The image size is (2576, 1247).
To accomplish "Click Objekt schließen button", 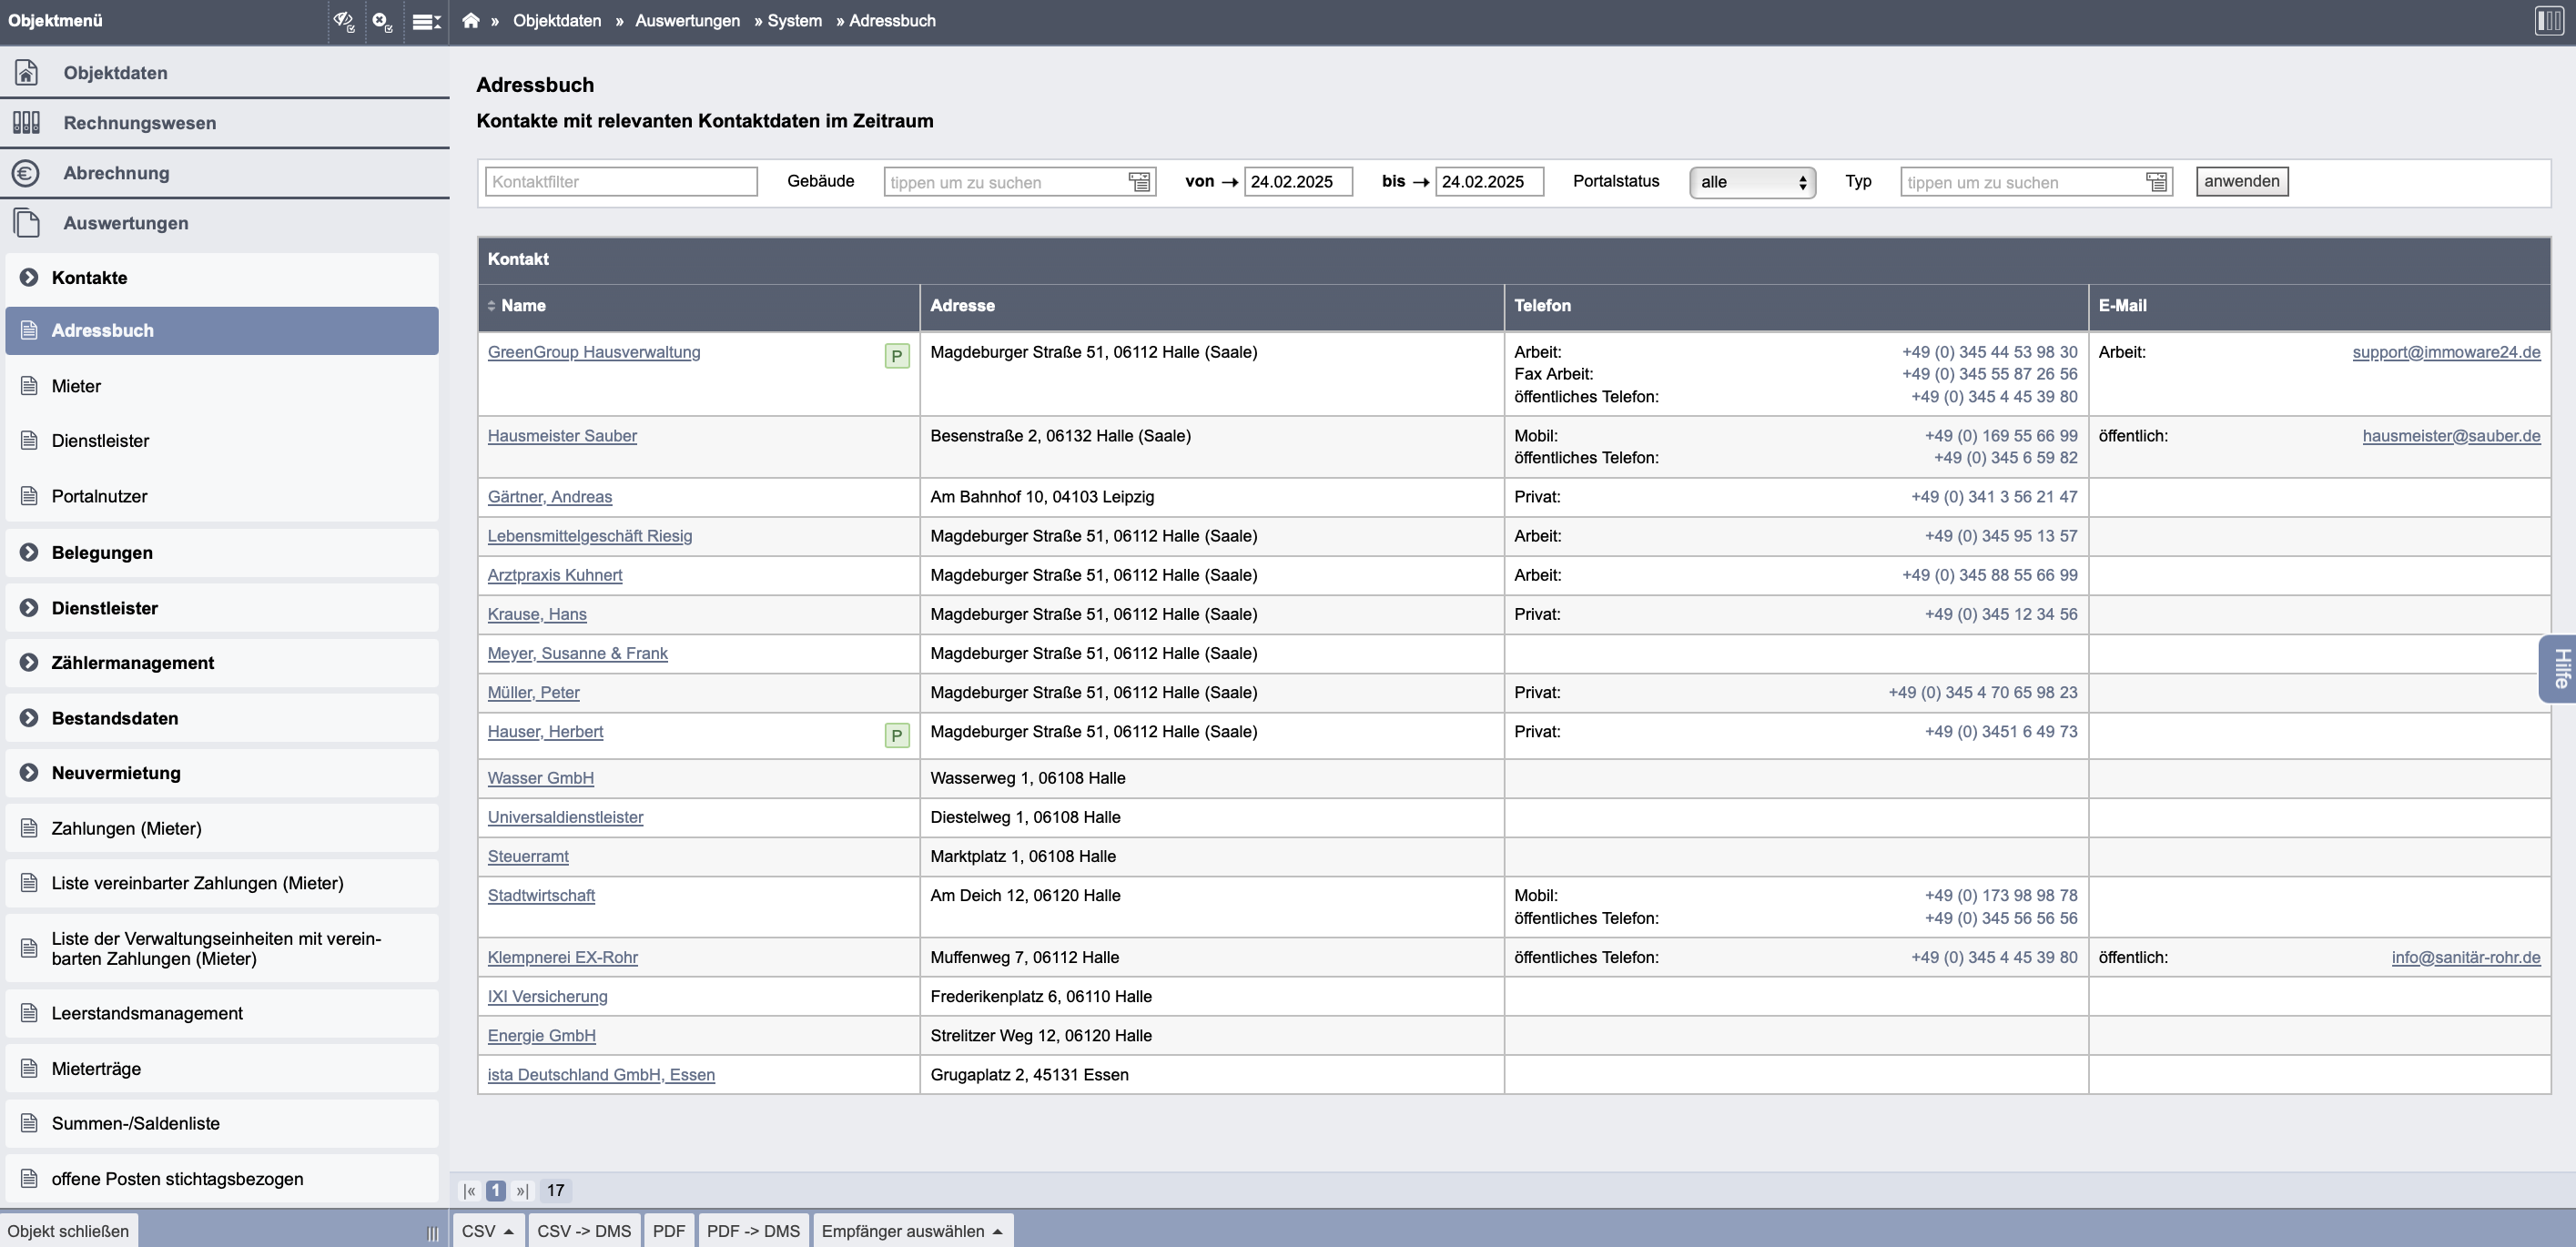I will click(68, 1231).
